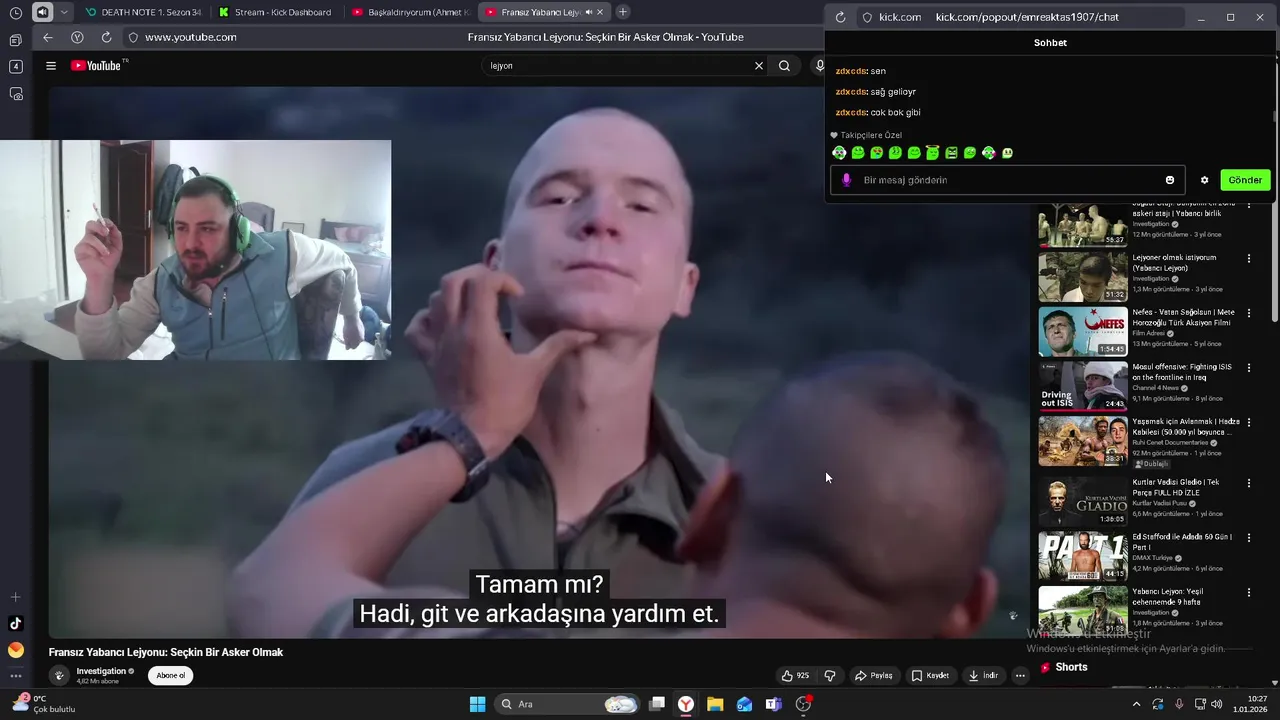The image size is (1280, 720).
Task: Open options menu for Yabancı Lejyon Yeşil cehennemde
Action: pyautogui.click(x=1248, y=593)
